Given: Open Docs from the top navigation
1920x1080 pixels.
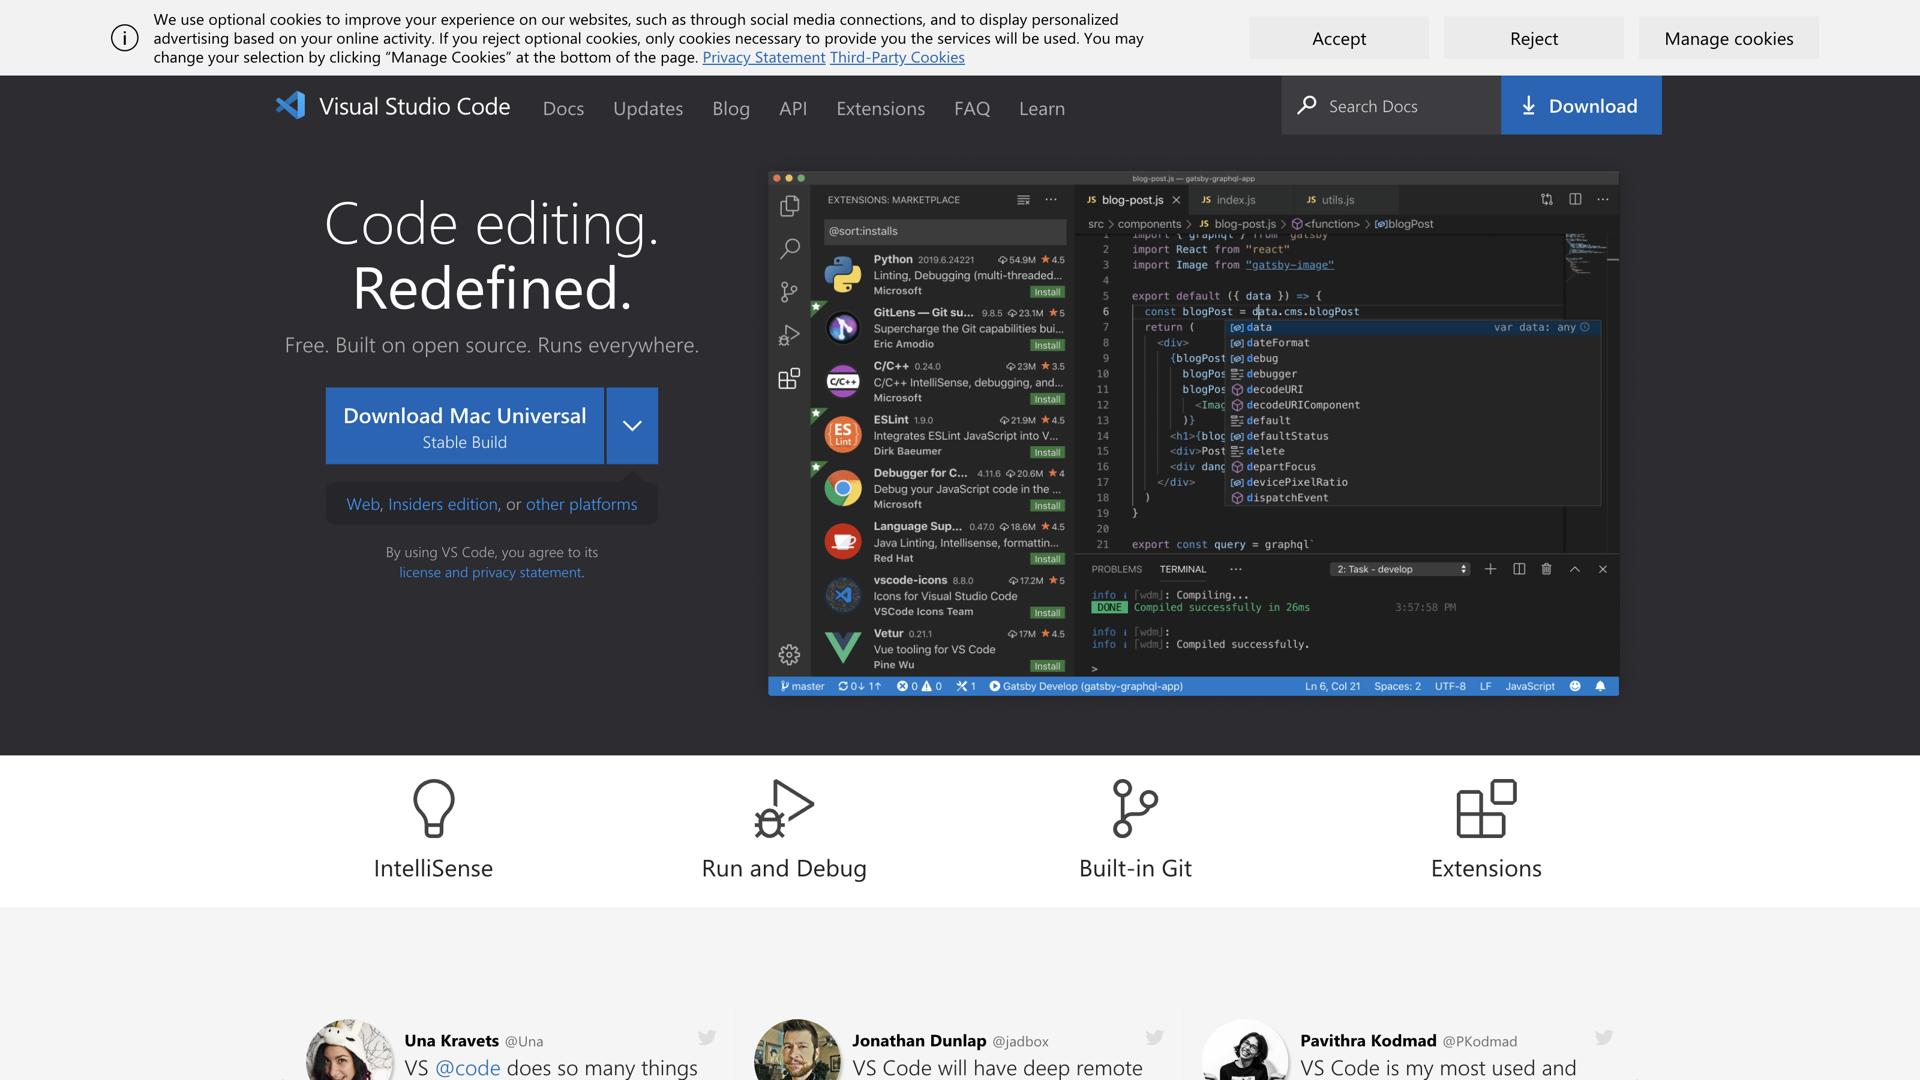Looking at the screenshot, I should pos(563,108).
